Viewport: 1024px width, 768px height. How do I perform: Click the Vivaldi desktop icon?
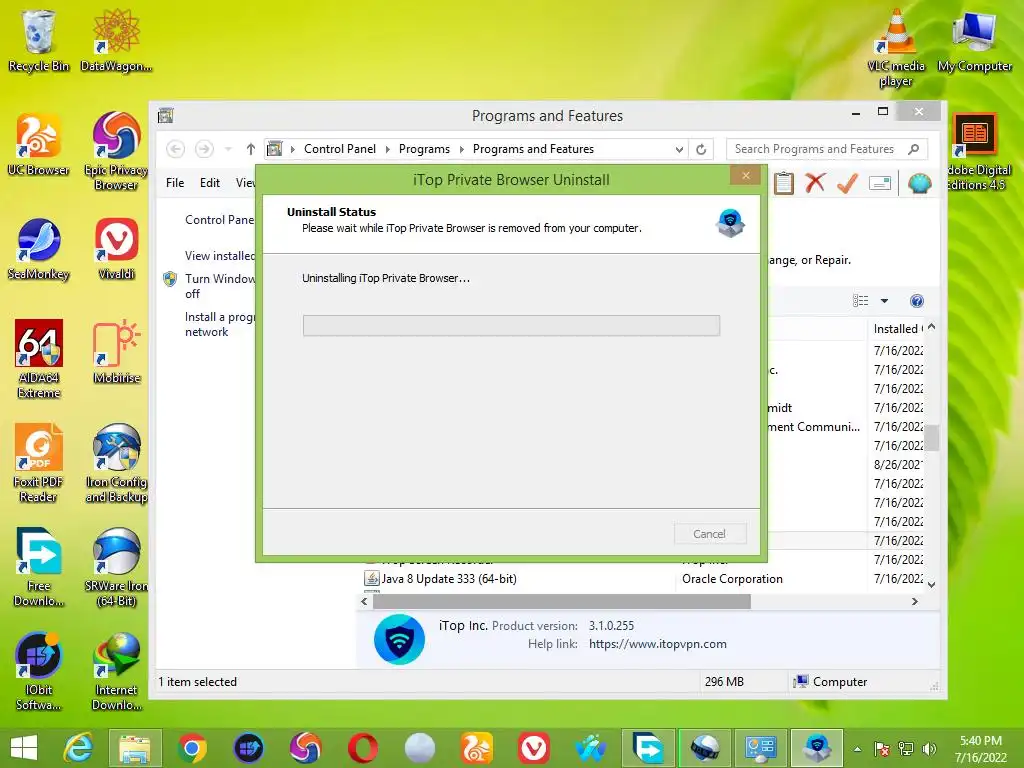[116, 249]
